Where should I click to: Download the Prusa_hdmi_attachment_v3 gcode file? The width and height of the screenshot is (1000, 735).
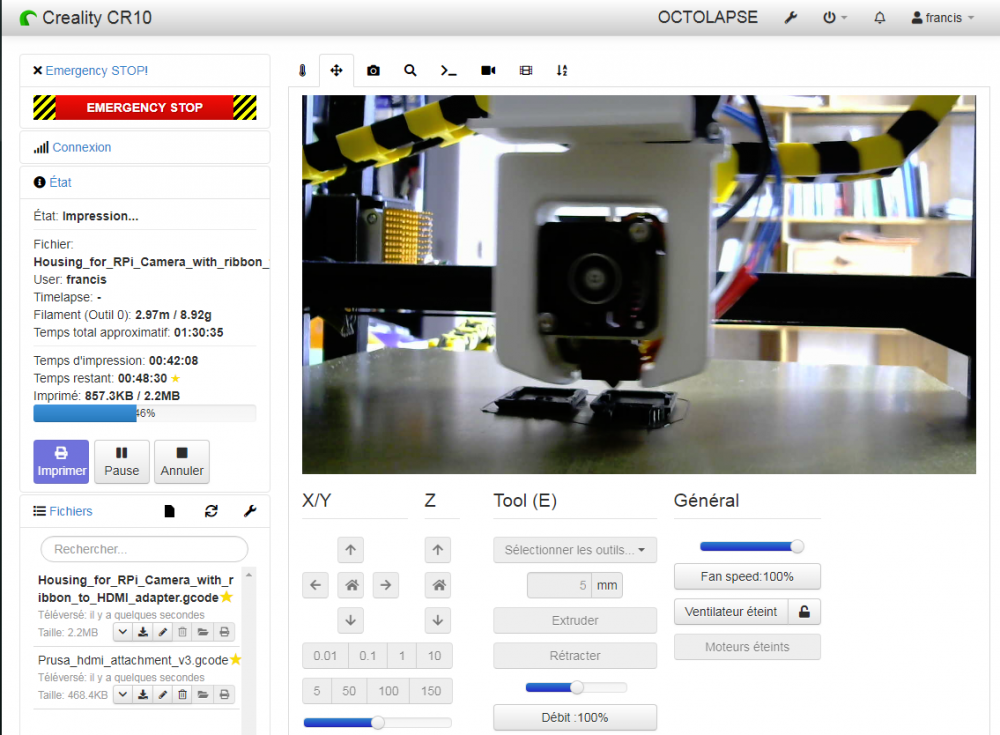click(143, 695)
